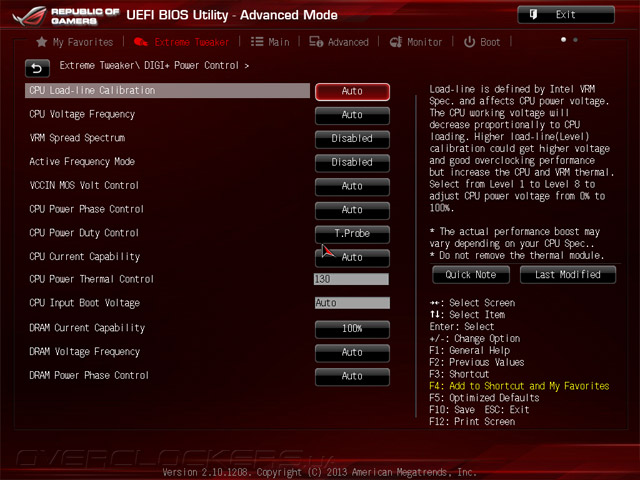This screenshot has height=480, width=640.
Task: Open DRAM Current Capability 100% dropdown
Action: pos(352,329)
